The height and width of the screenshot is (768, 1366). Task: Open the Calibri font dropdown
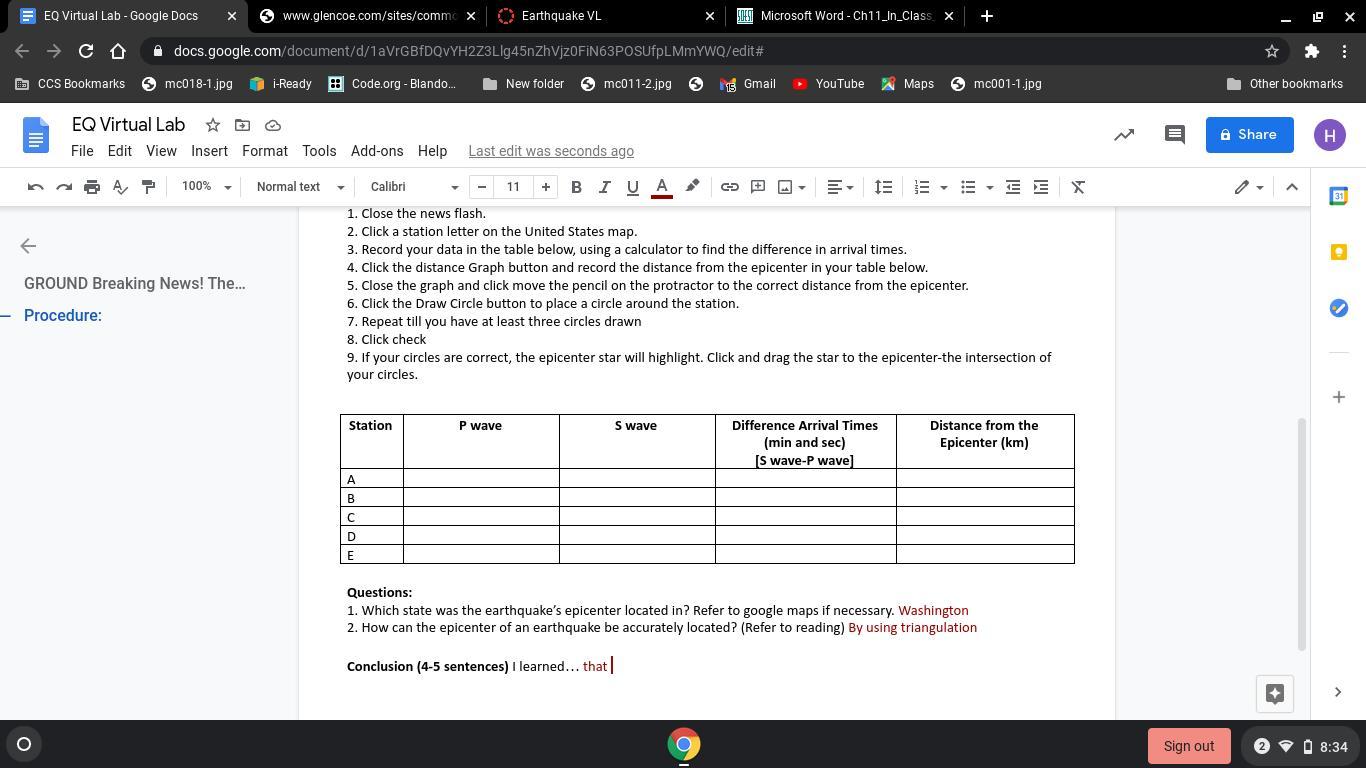414,187
